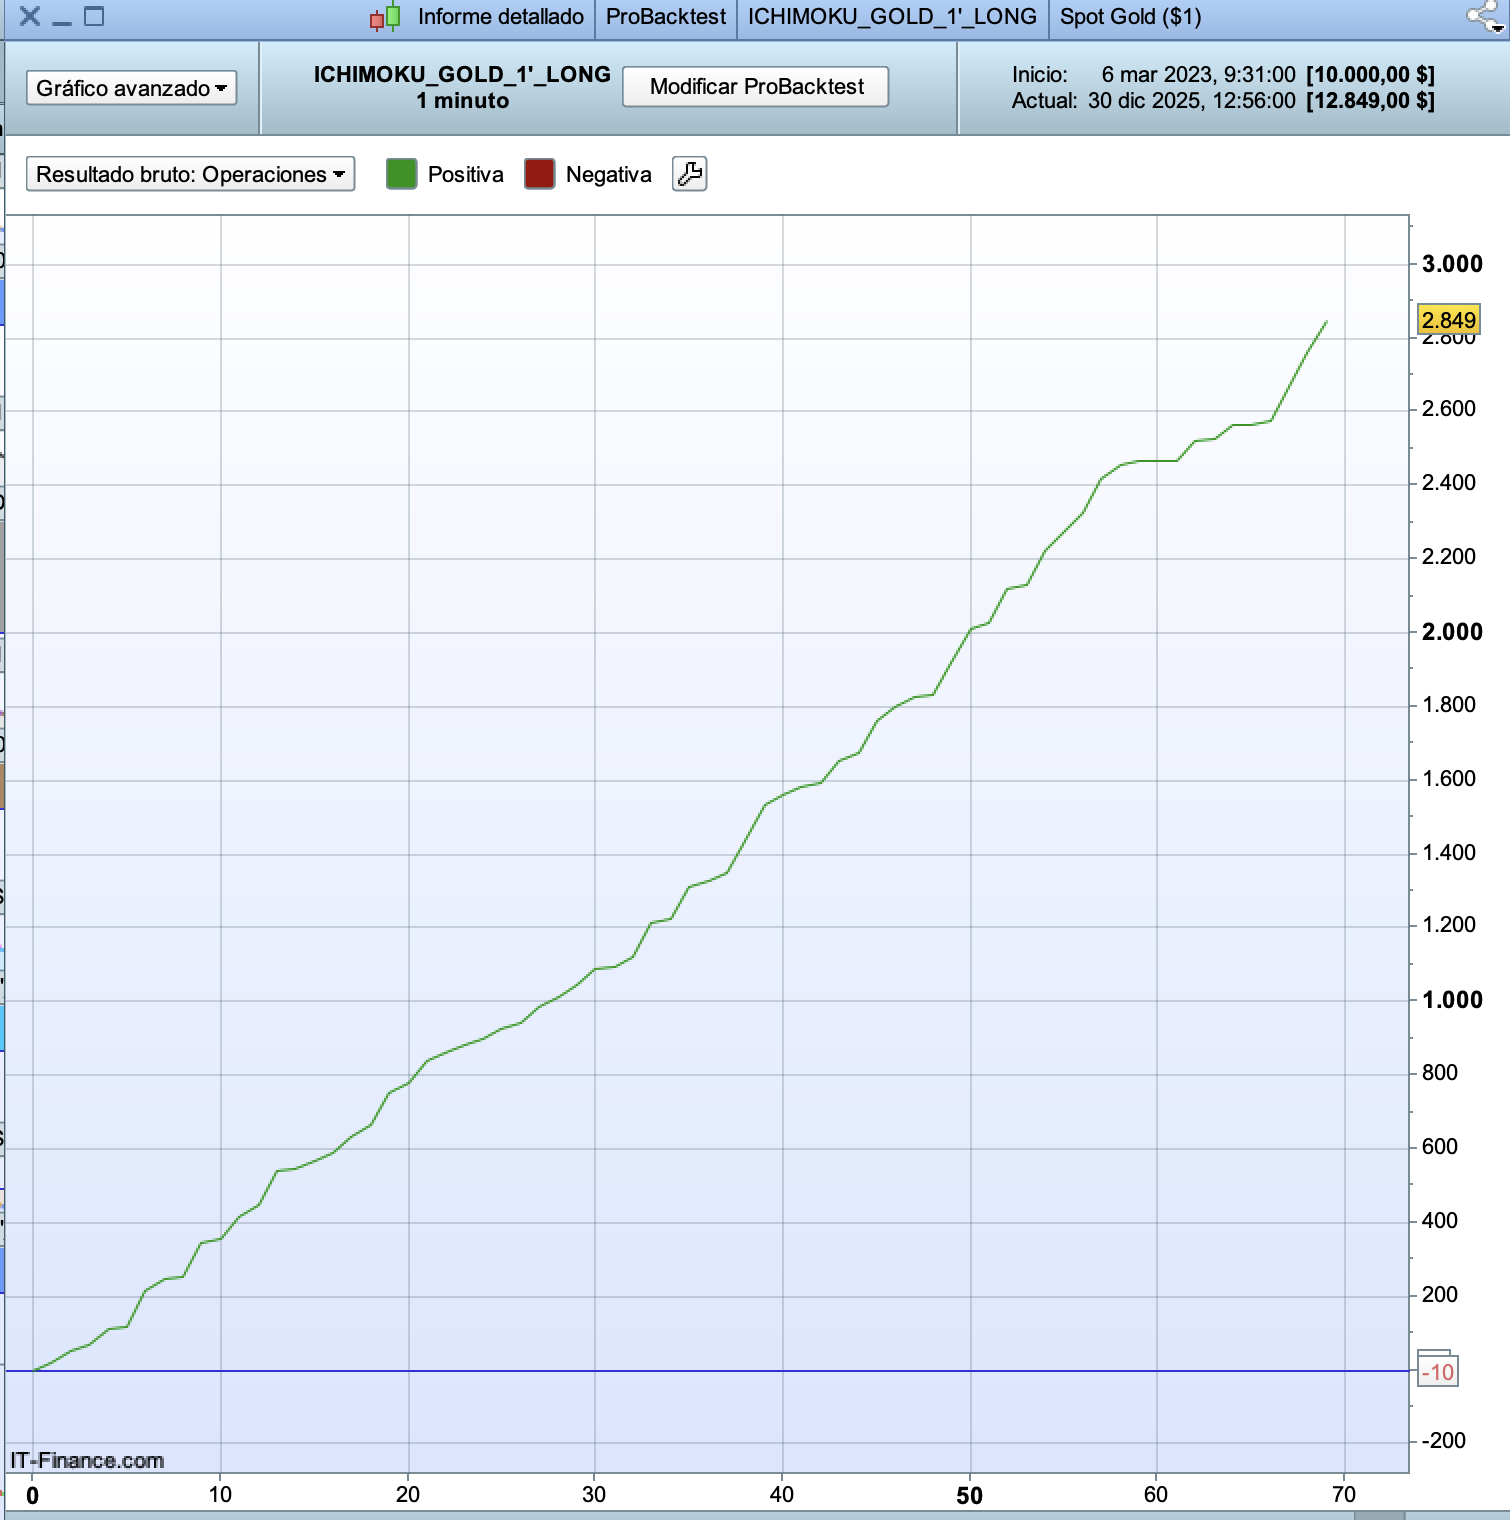Pick the green Positiva color swatch

[401, 174]
